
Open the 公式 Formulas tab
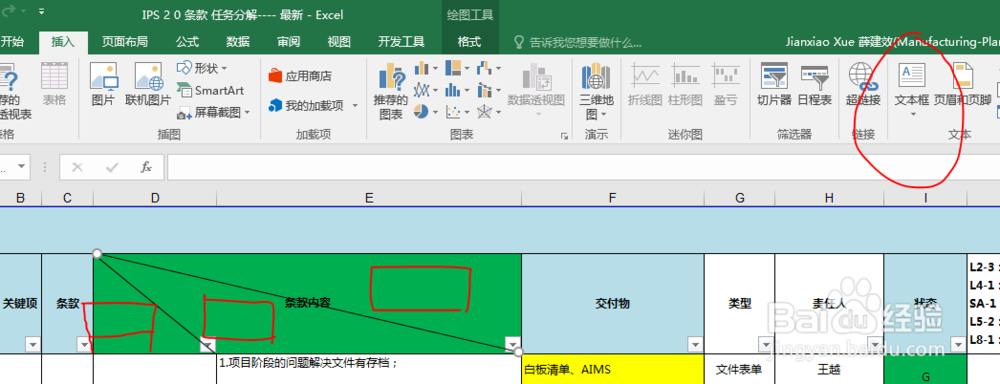pos(188,42)
